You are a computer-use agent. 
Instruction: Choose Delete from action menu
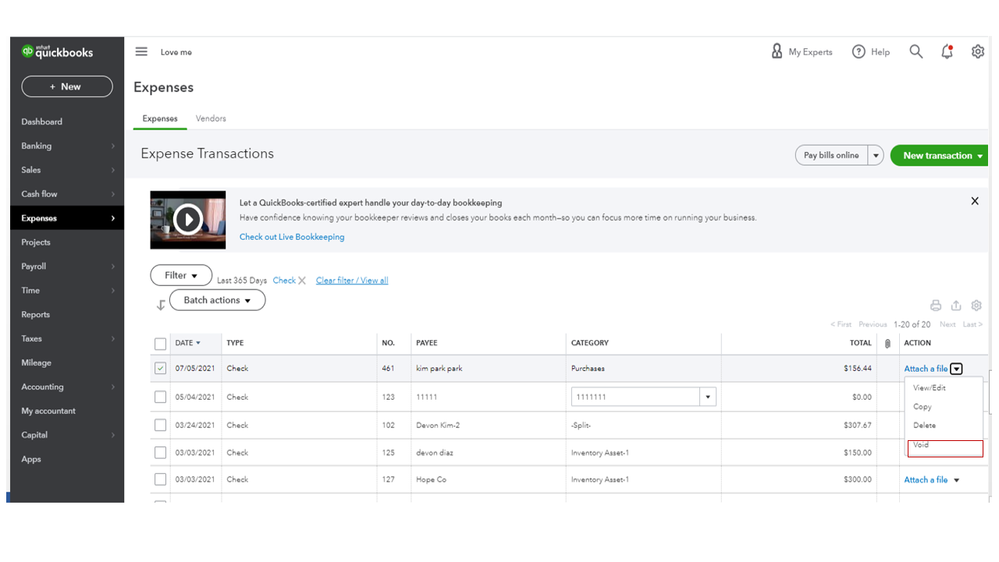(924, 425)
